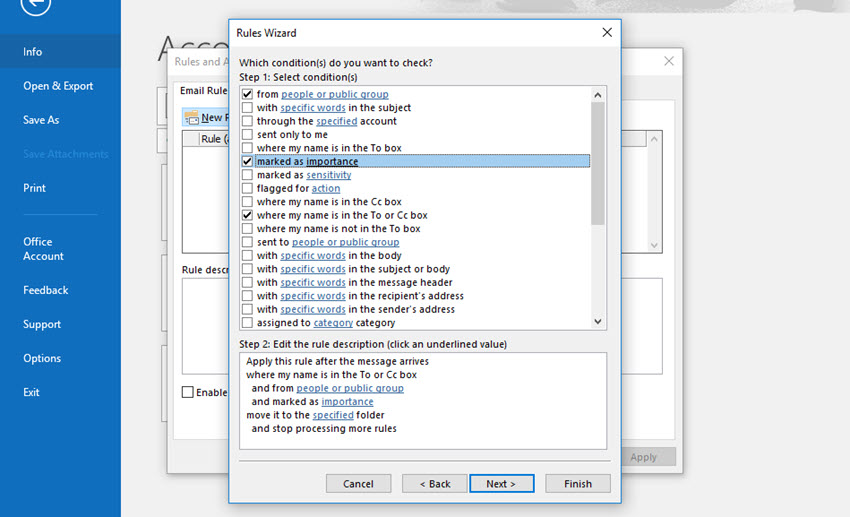Viewport: 850px width, 517px height.
Task: Click 'Apply this rule after the message arrives'
Action: (x=337, y=361)
